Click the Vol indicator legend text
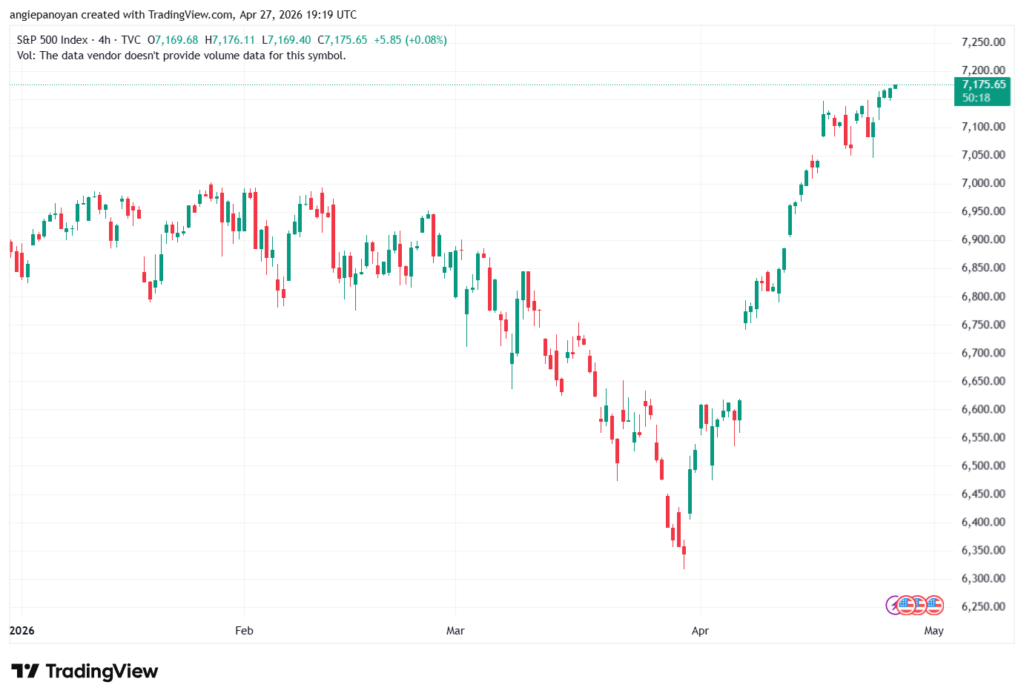The width and height of the screenshot is (1024, 699). coord(181,56)
